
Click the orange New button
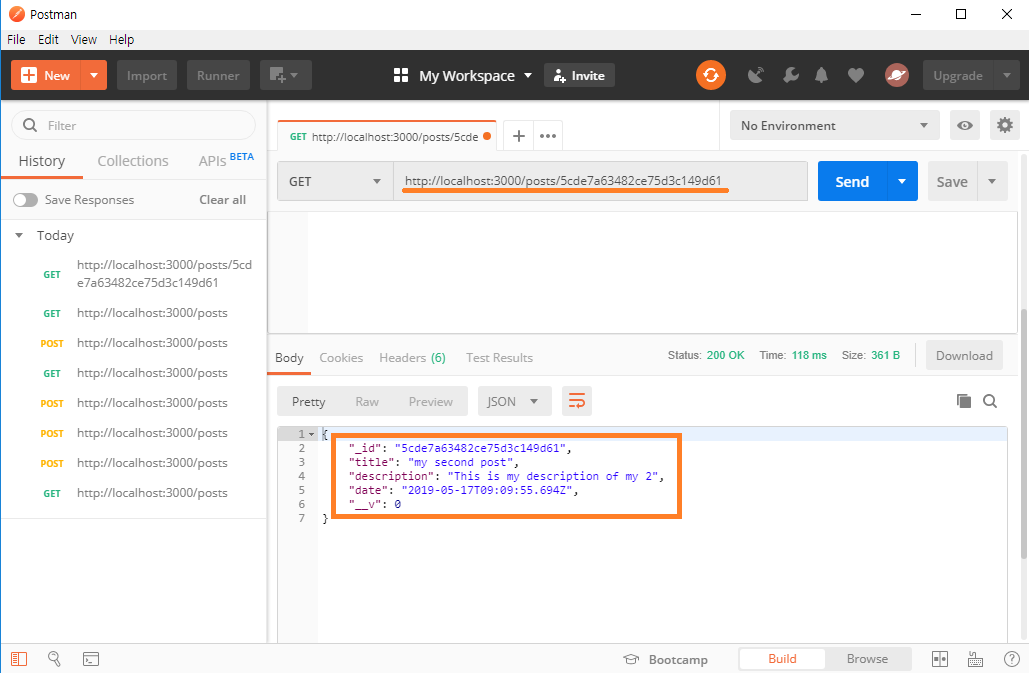tap(46, 75)
